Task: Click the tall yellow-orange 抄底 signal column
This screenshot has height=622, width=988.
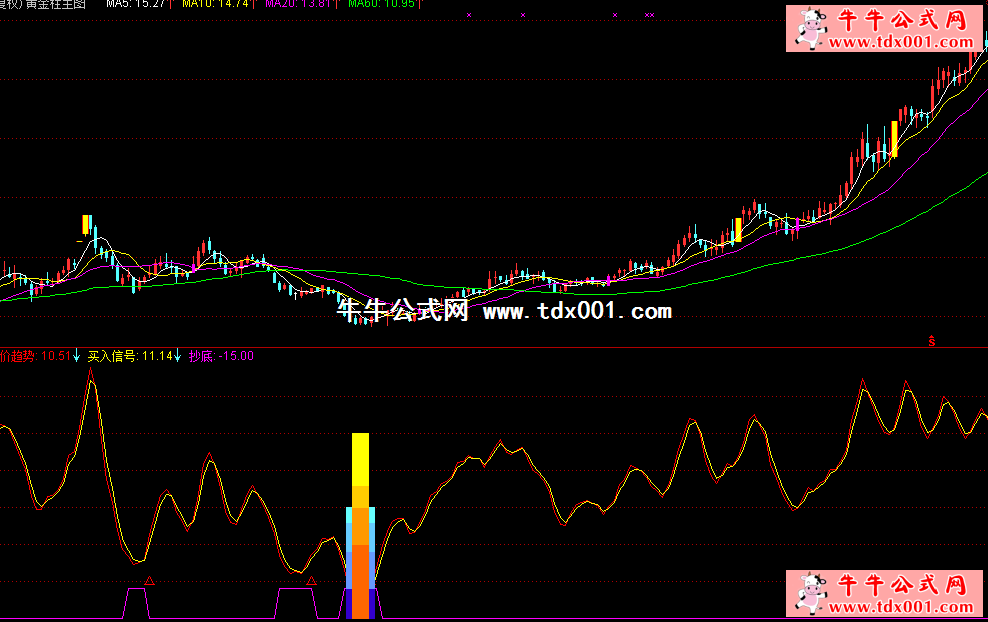Action: [x=360, y=526]
